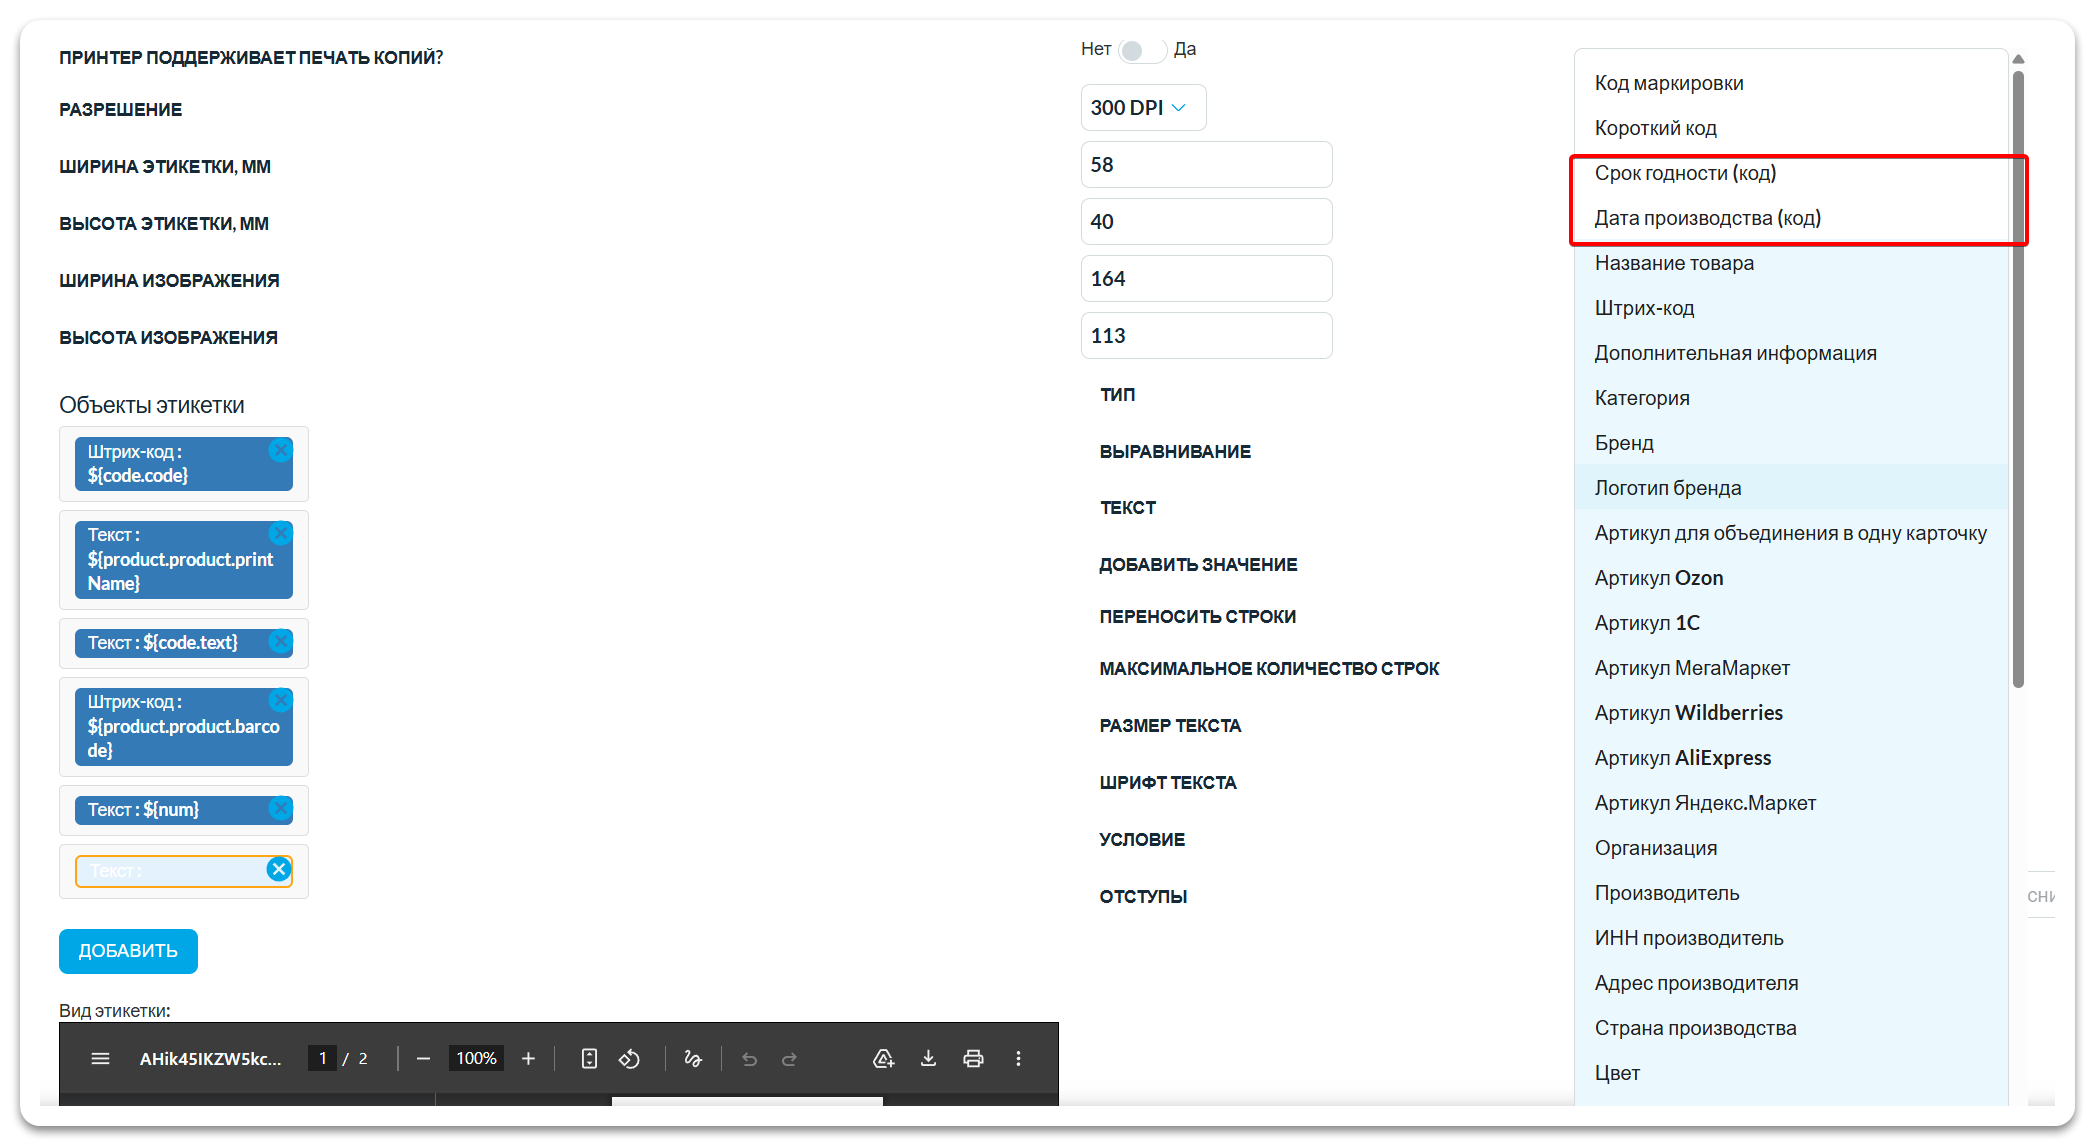Image resolution: width=2095 pixels, height=1146 pixels.
Task: Choose Производитель option
Action: pos(1791,893)
